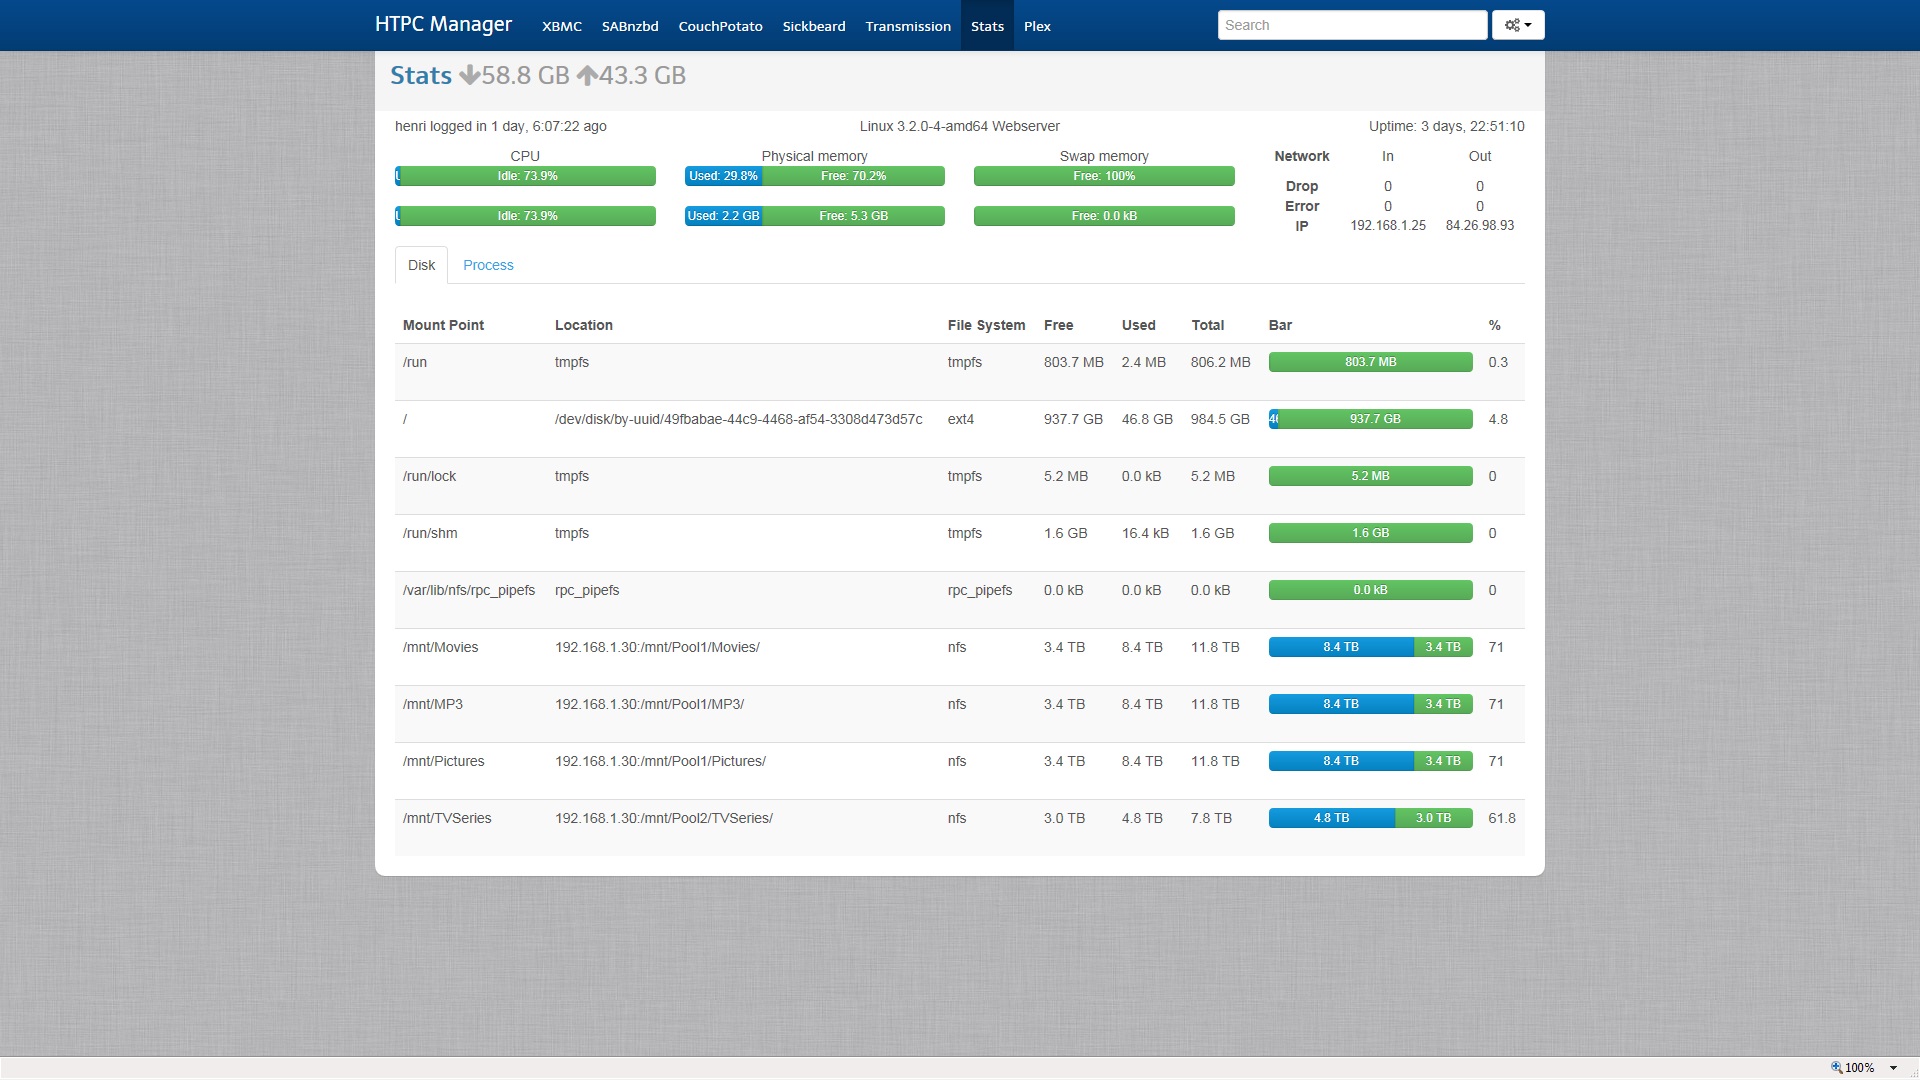Open XBMC from the navigation bar
The width and height of the screenshot is (1920, 1080).
pyautogui.click(x=561, y=26)
